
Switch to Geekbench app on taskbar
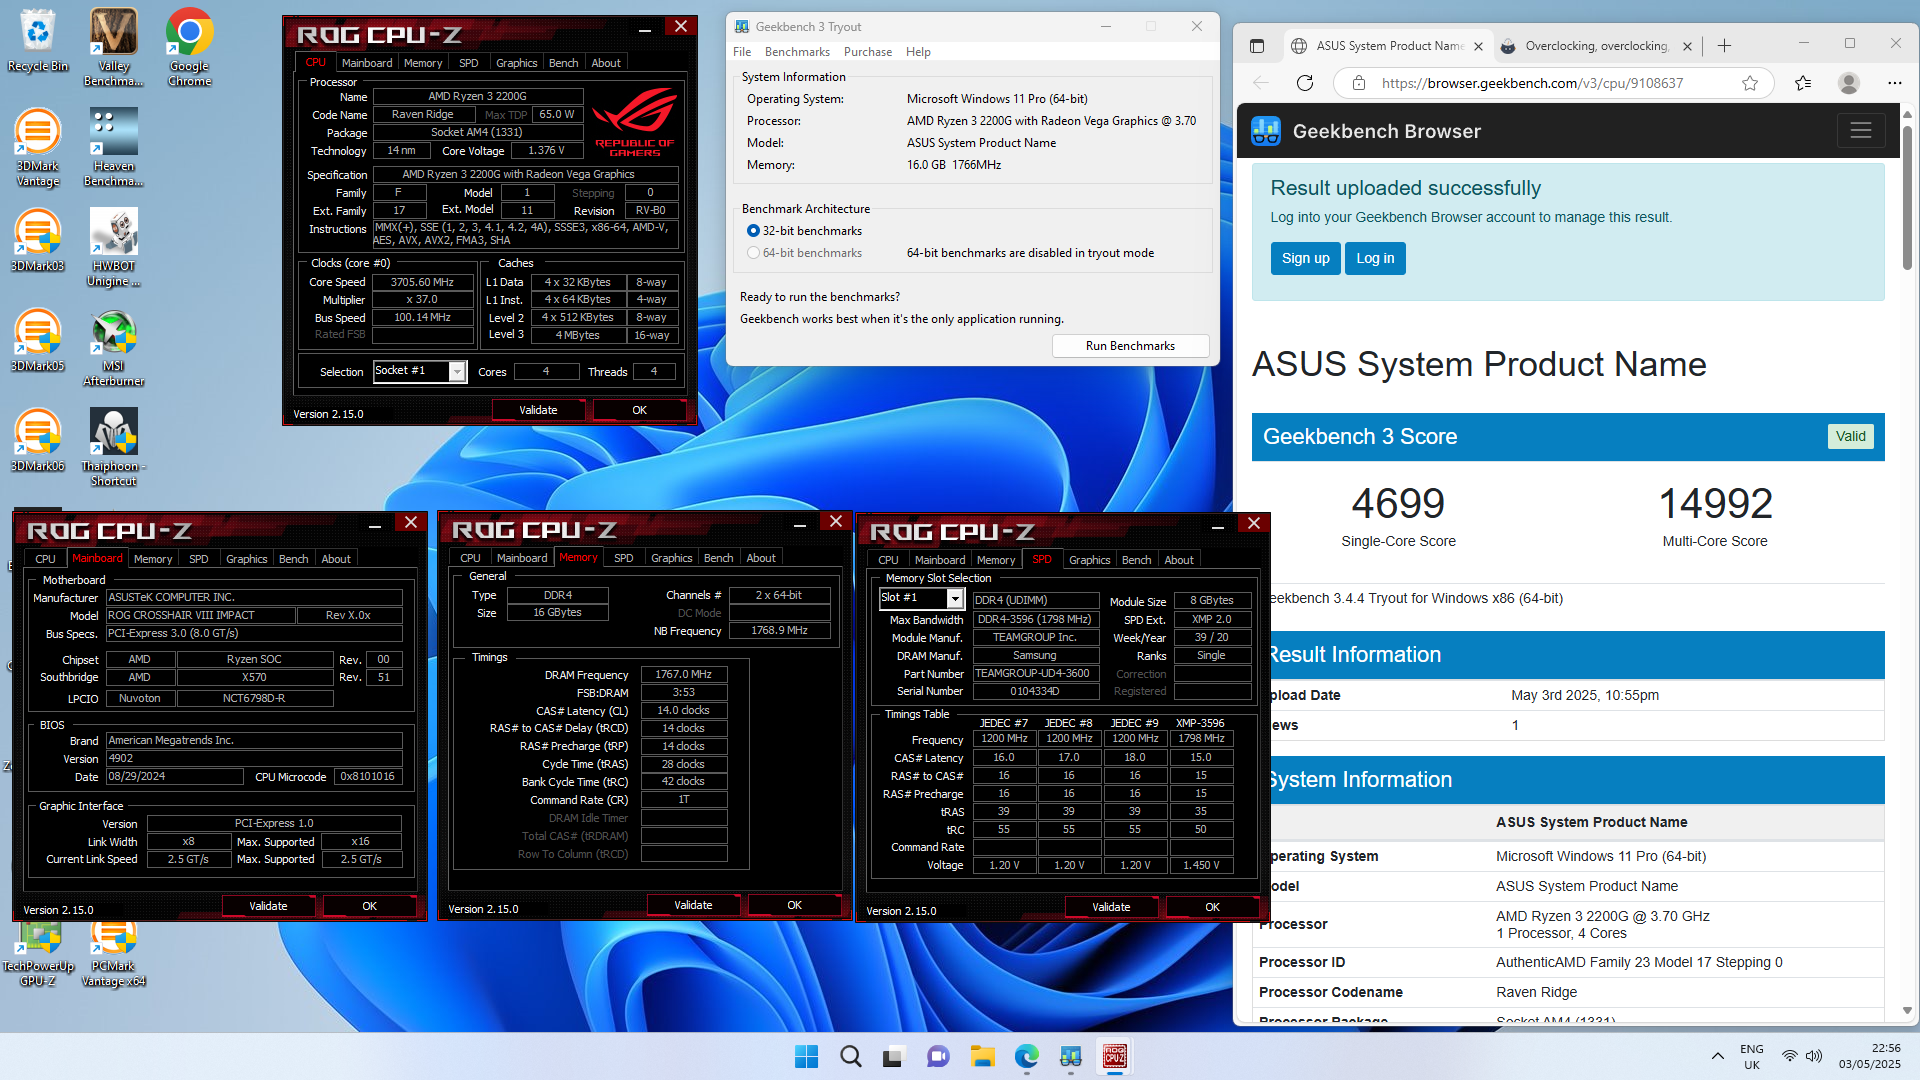point(1071,1056)
